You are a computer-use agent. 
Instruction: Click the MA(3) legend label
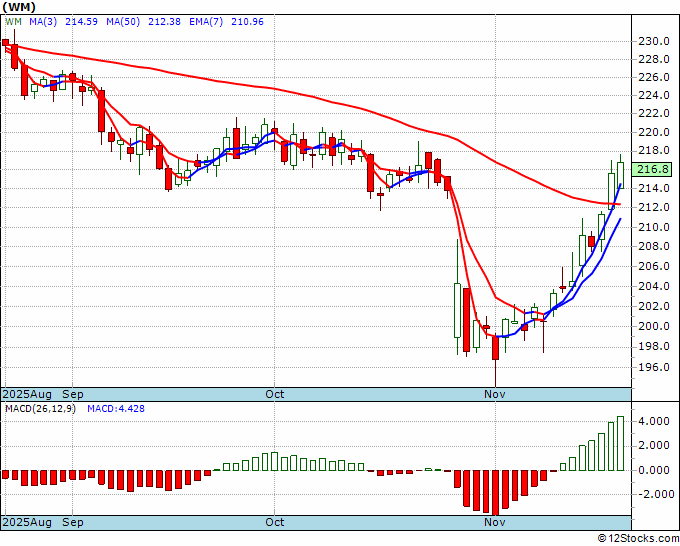pos(43,22)
